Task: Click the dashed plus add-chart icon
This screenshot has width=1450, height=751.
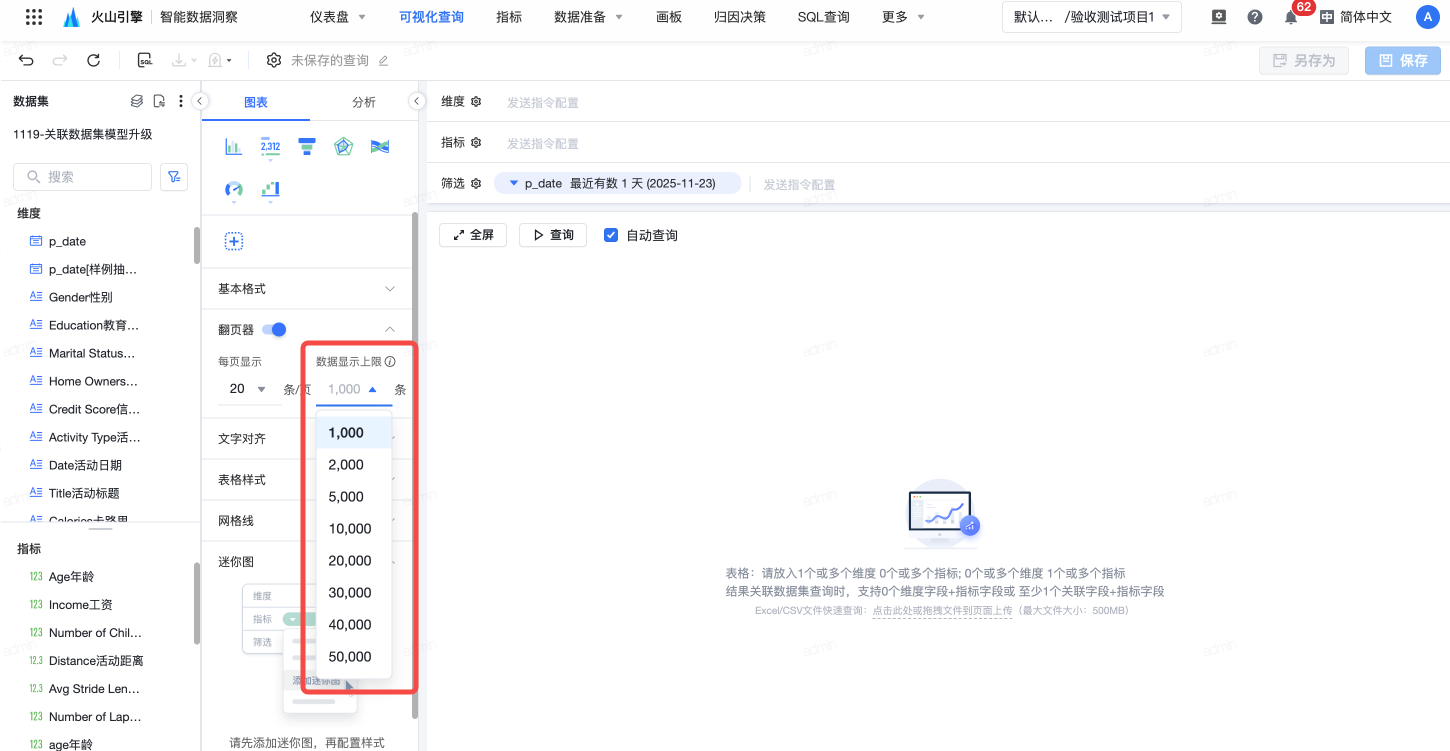Action: pos(234,241)
